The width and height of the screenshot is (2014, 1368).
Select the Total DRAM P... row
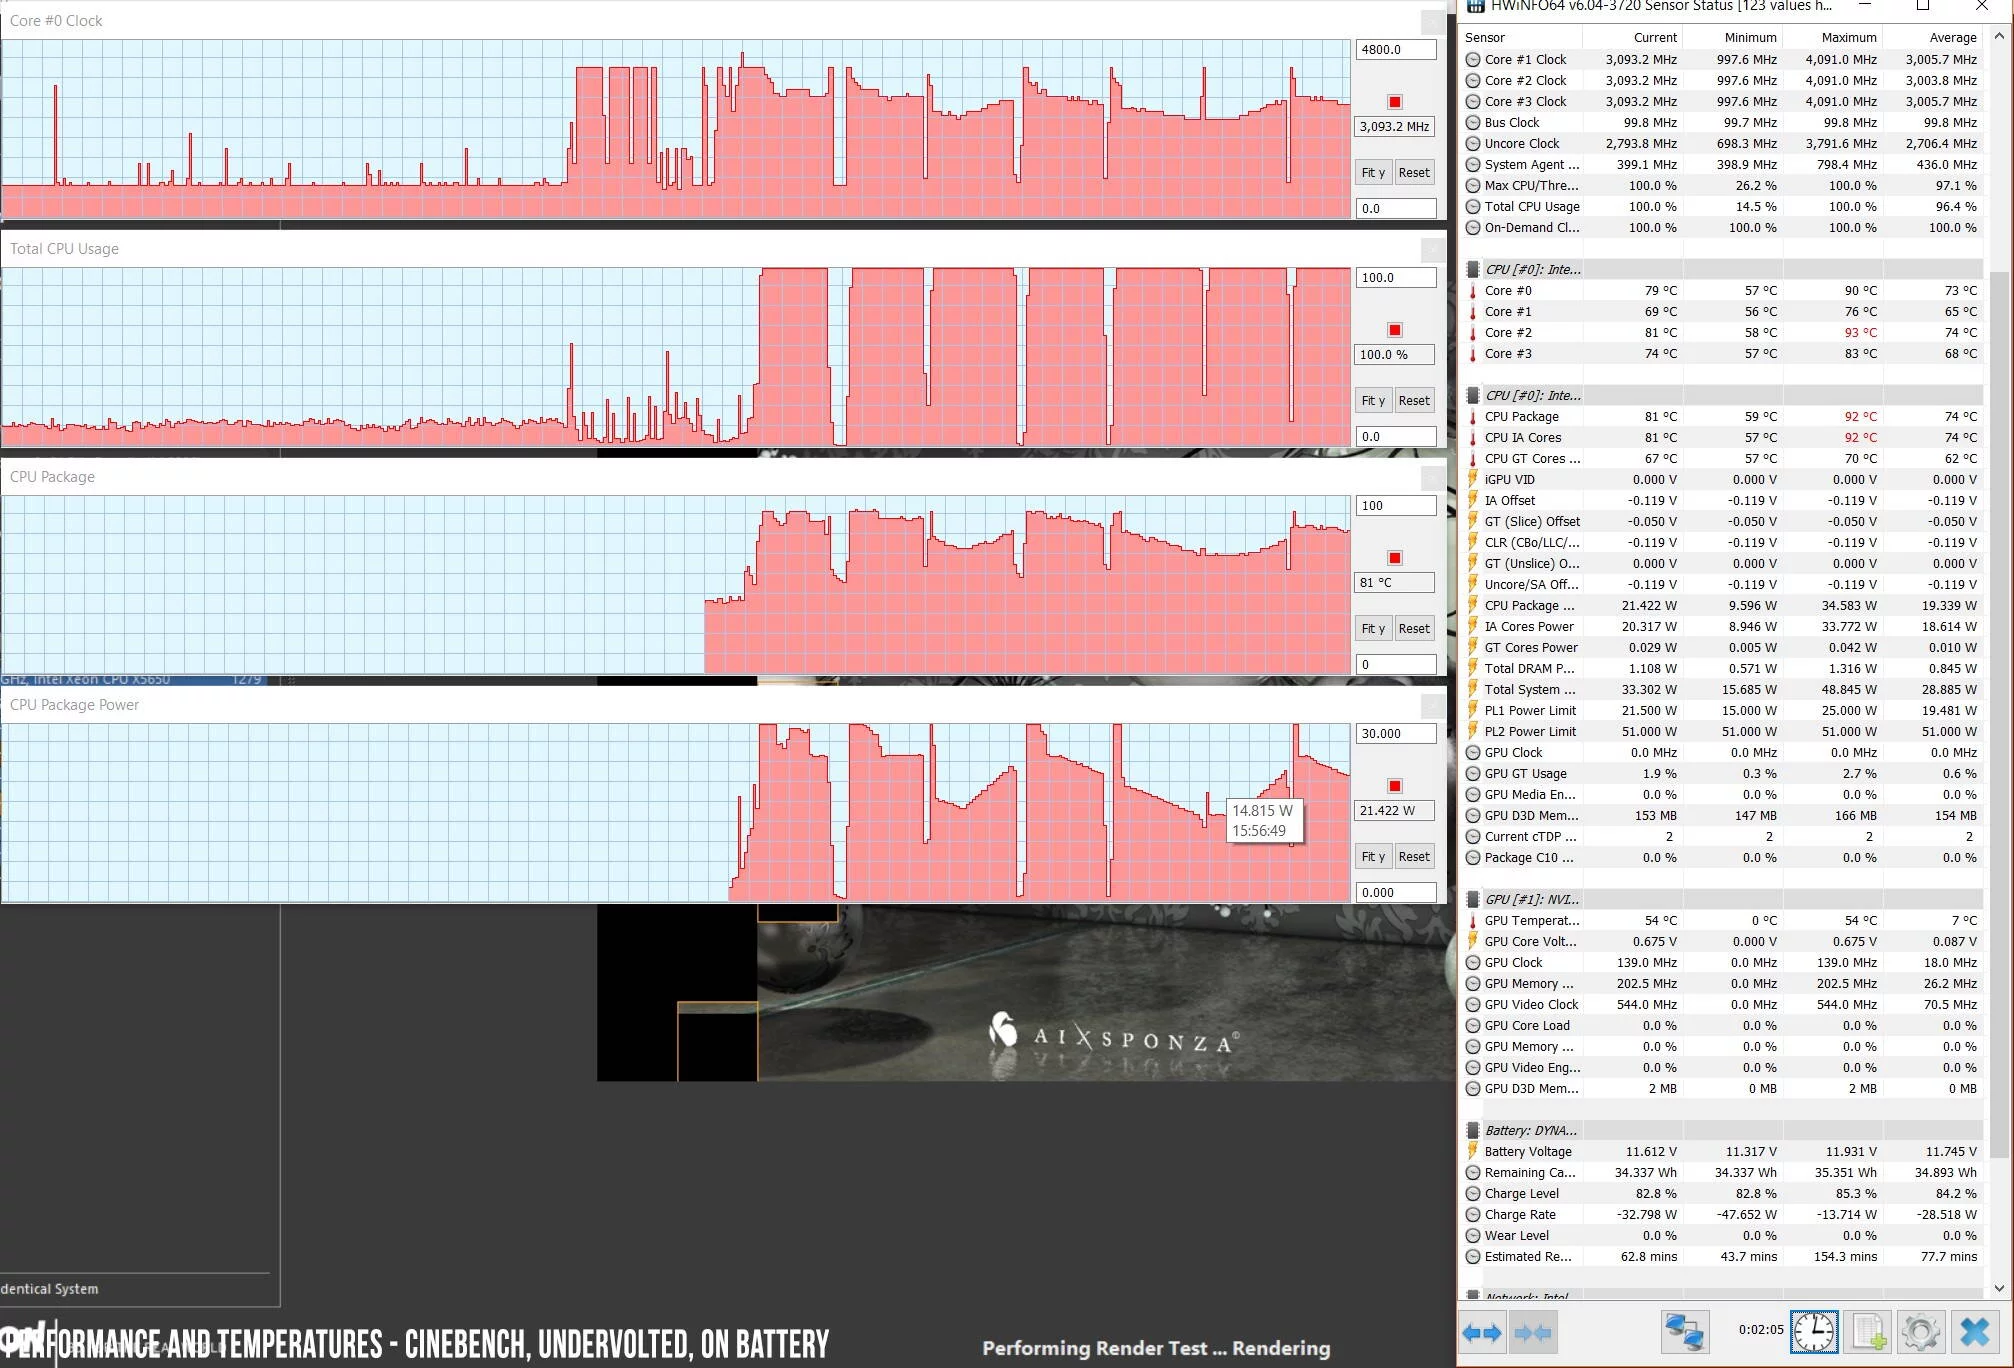click(1722, 668)
